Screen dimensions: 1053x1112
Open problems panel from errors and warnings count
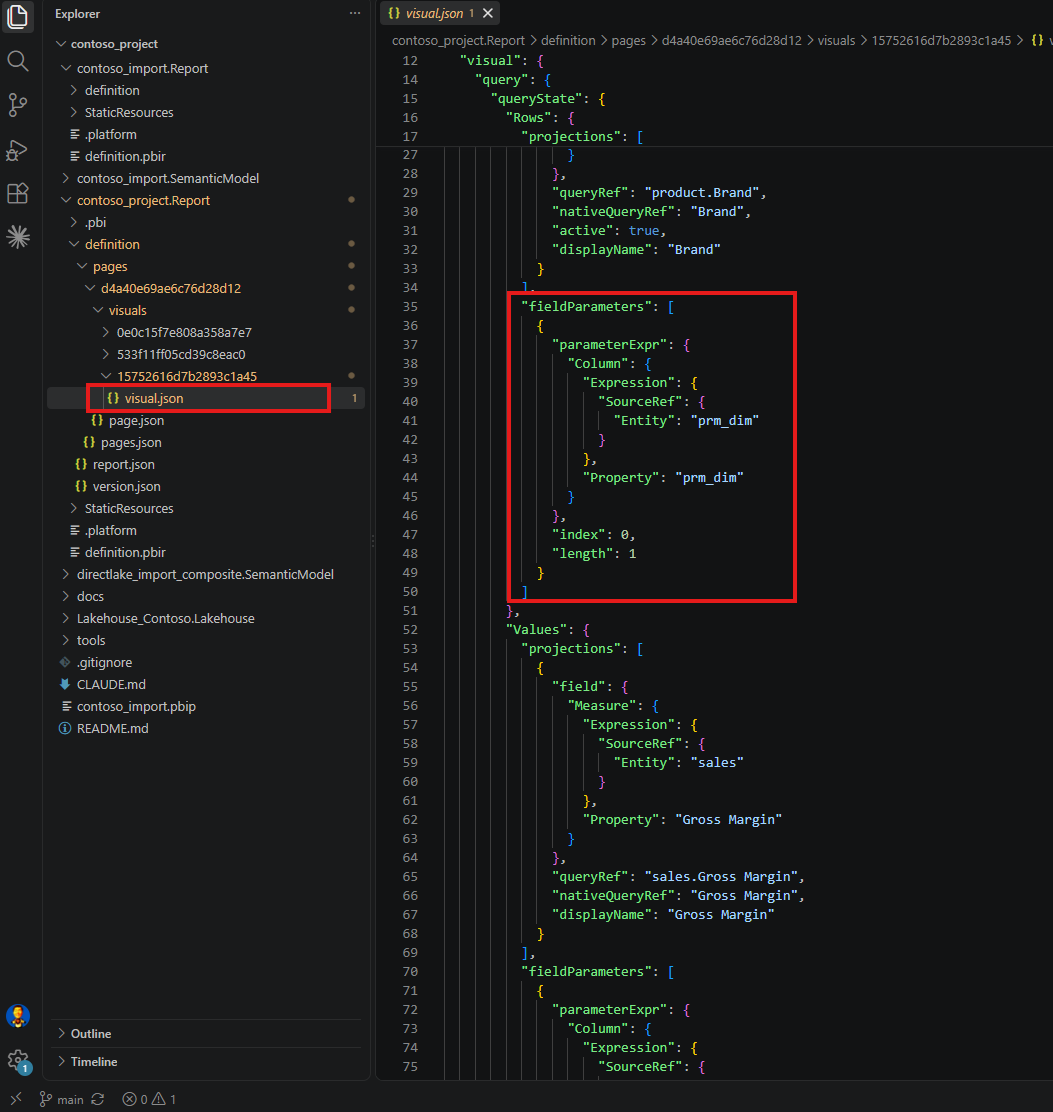[x=149, y=1099]
